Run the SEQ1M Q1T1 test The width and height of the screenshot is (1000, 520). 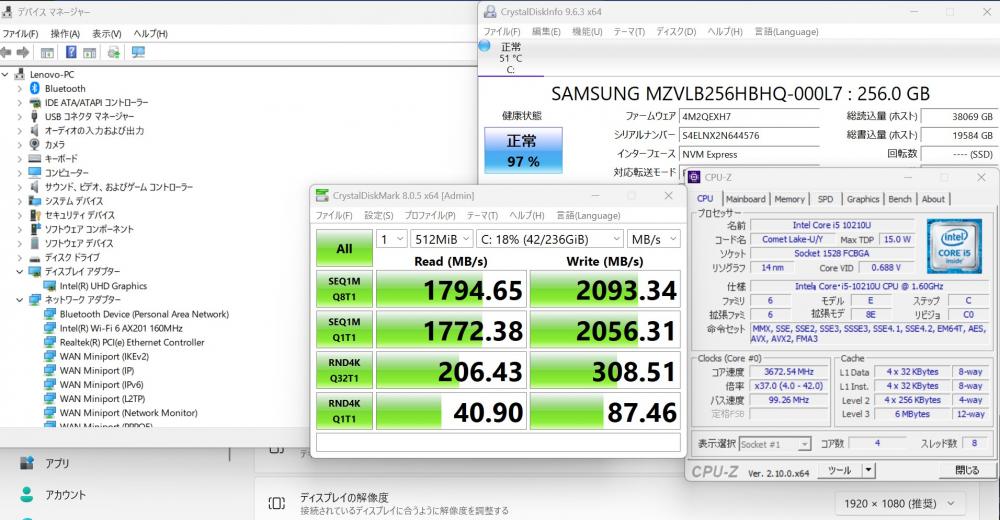click(344, 330)
